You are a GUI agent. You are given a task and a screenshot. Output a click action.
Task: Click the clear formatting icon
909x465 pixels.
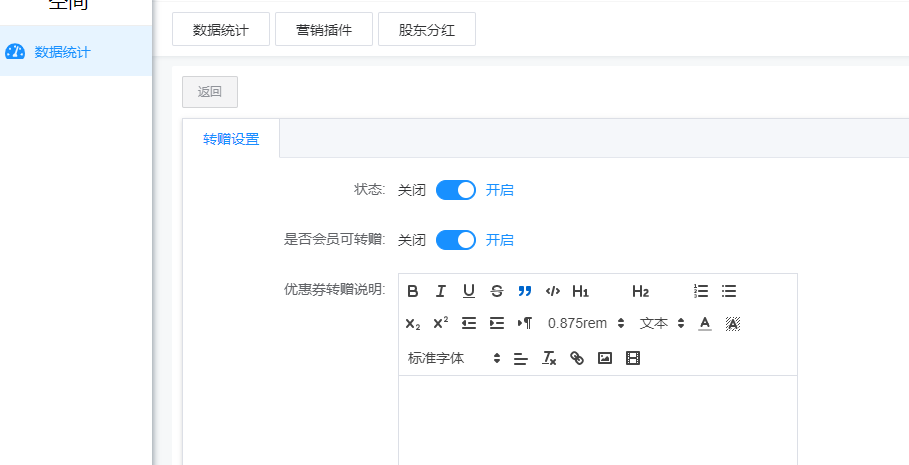pyautogui.click(x=549, y=358)
